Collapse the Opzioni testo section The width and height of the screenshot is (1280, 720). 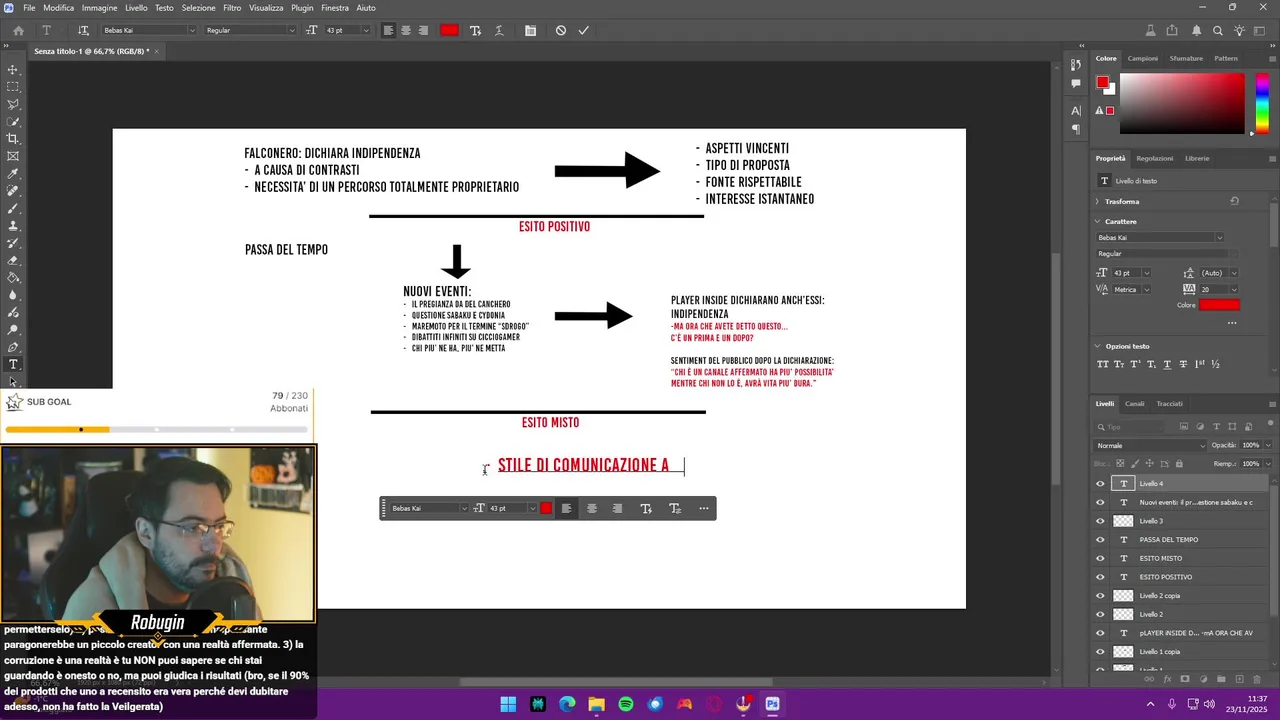1098,346
